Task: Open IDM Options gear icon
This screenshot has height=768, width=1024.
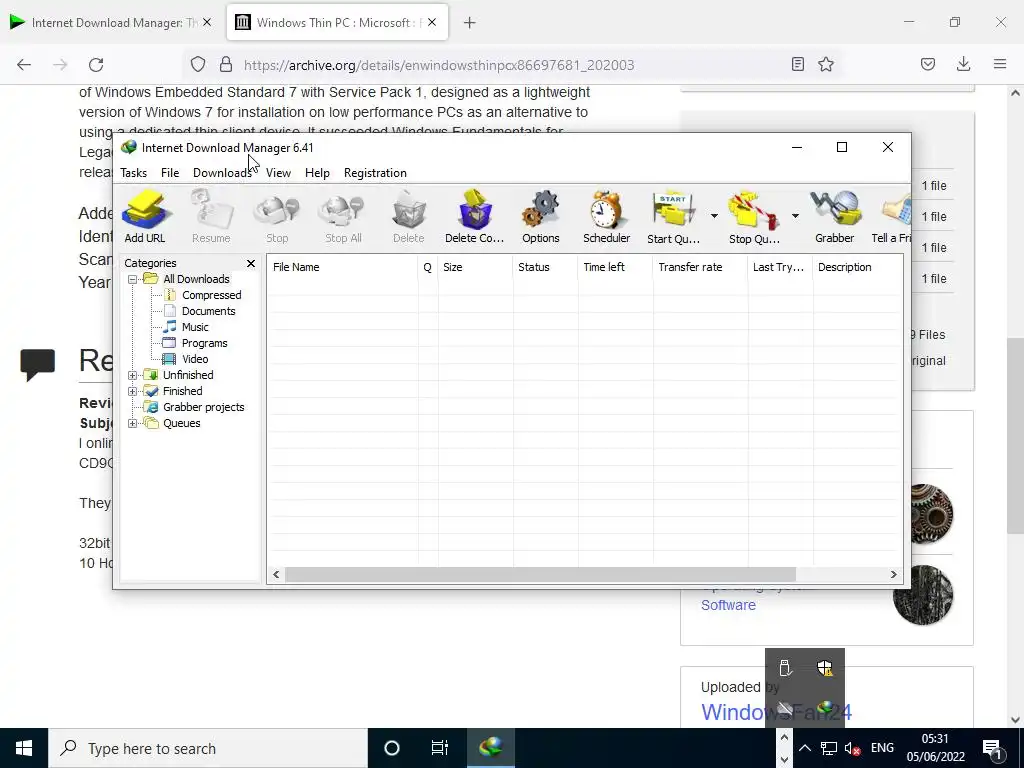Action: tap(541, 217)
